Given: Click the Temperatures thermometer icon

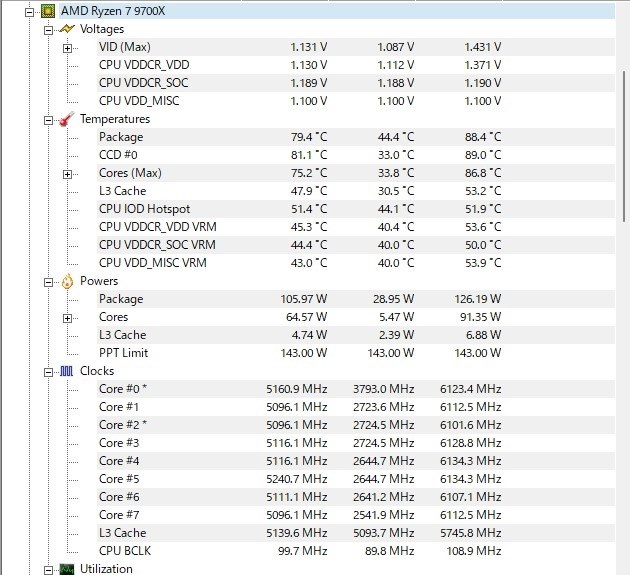Looking at the screenshot, I should (x=67, y=119).
